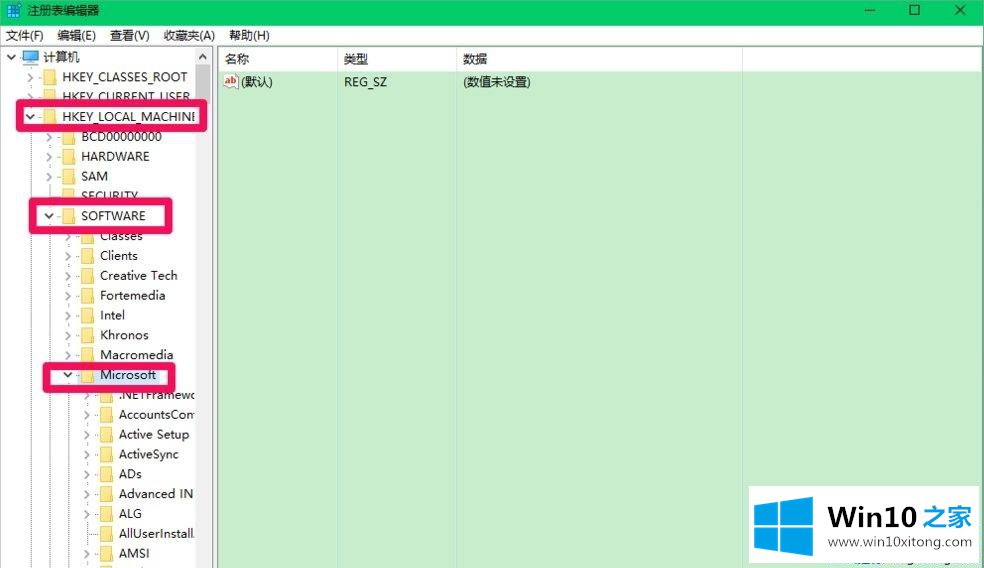Viewport: 984px width, 568px height.
Task: Maximize the Registry Editor window
Action: pyautogui.click(x=914, y=10)
